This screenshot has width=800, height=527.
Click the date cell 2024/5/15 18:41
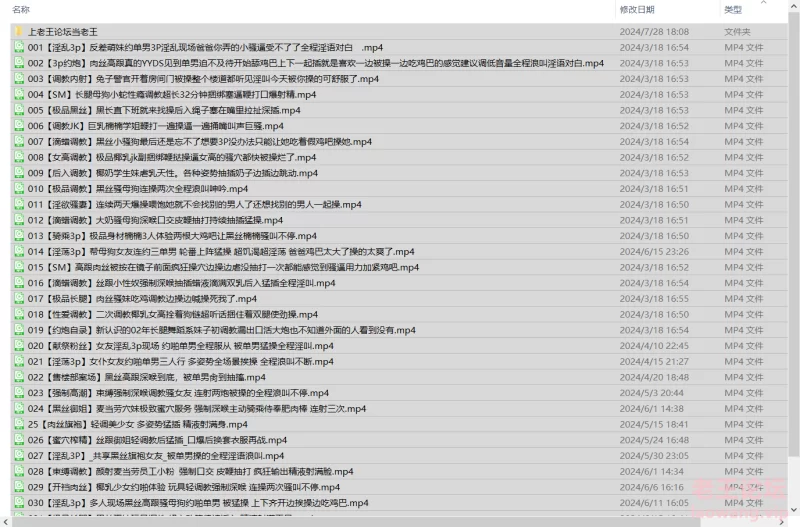tap(654, 424)
